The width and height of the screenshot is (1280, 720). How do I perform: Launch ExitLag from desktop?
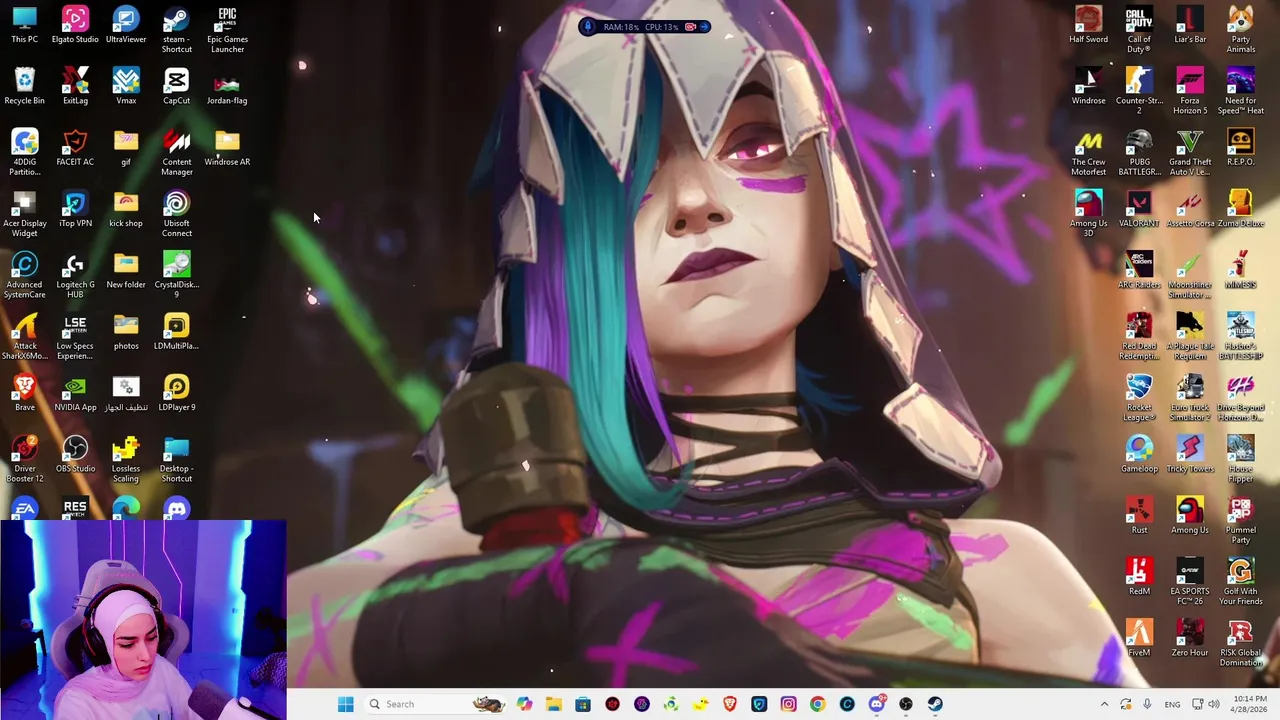coord(75,87)
